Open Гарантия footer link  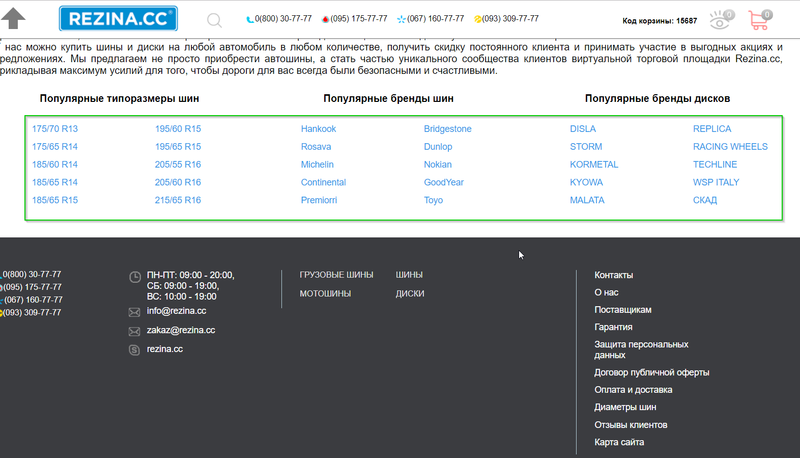pos(613,327)
